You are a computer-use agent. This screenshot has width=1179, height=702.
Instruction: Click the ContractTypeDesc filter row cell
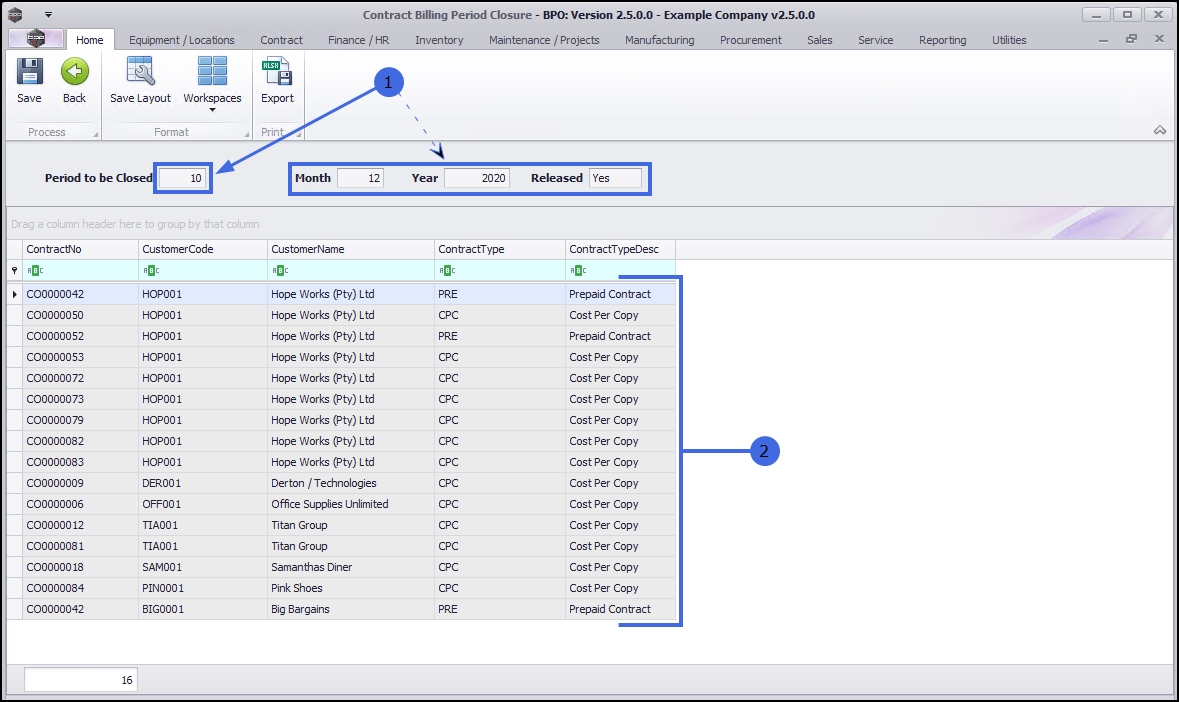[x=620, y=271]
